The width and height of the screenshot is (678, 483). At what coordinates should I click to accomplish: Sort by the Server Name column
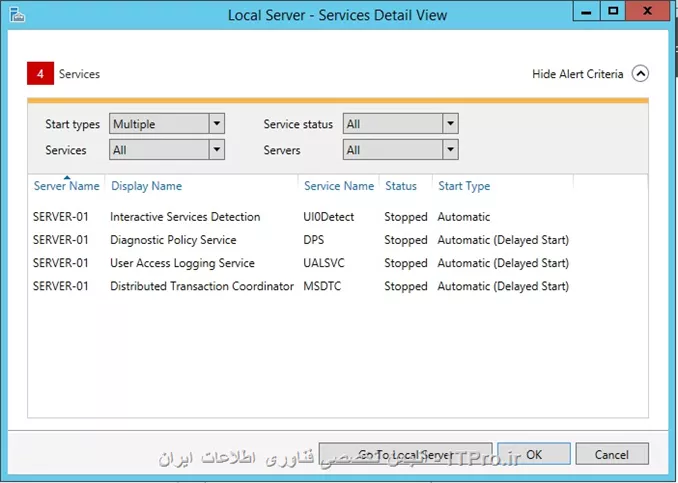point(67,186)
